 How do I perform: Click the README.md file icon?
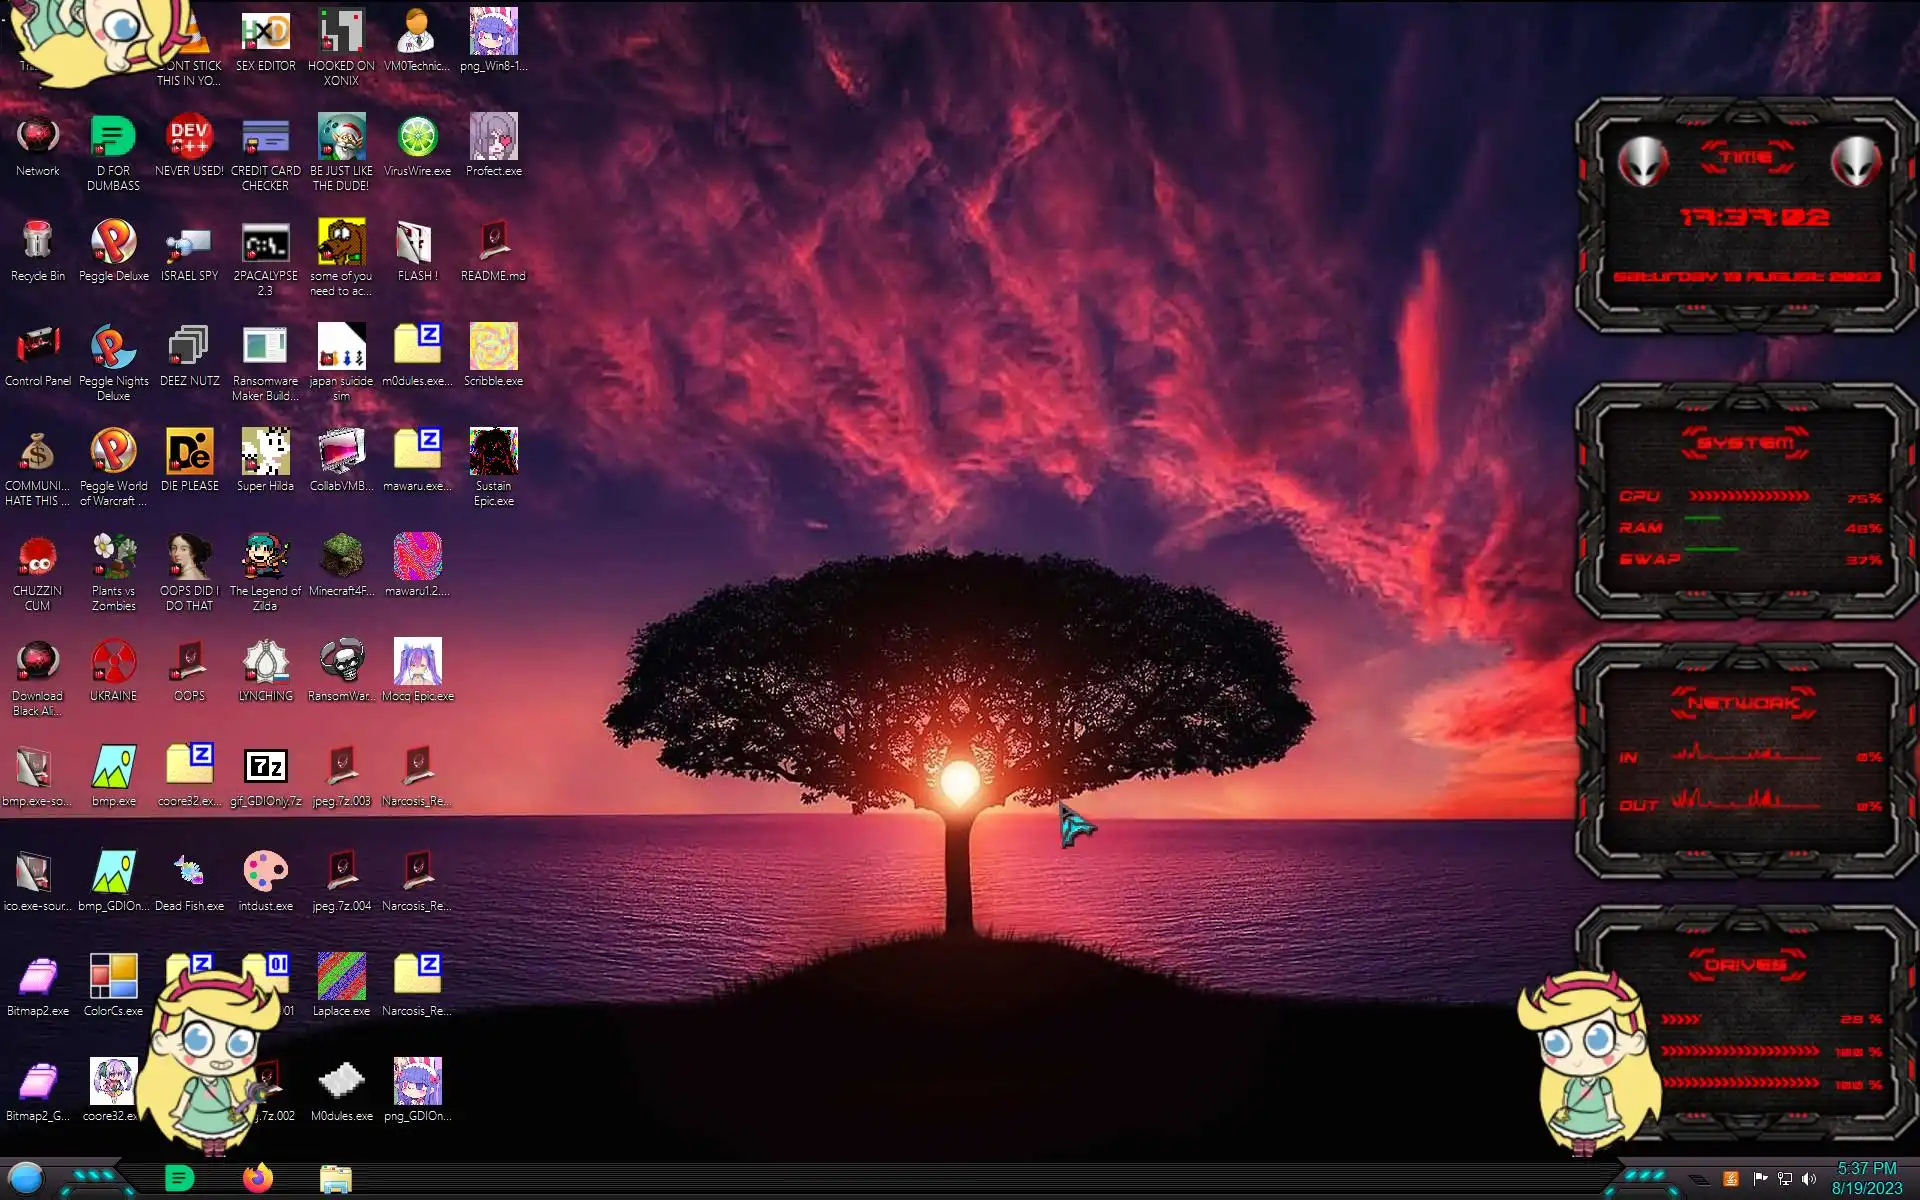coord(493,244)
